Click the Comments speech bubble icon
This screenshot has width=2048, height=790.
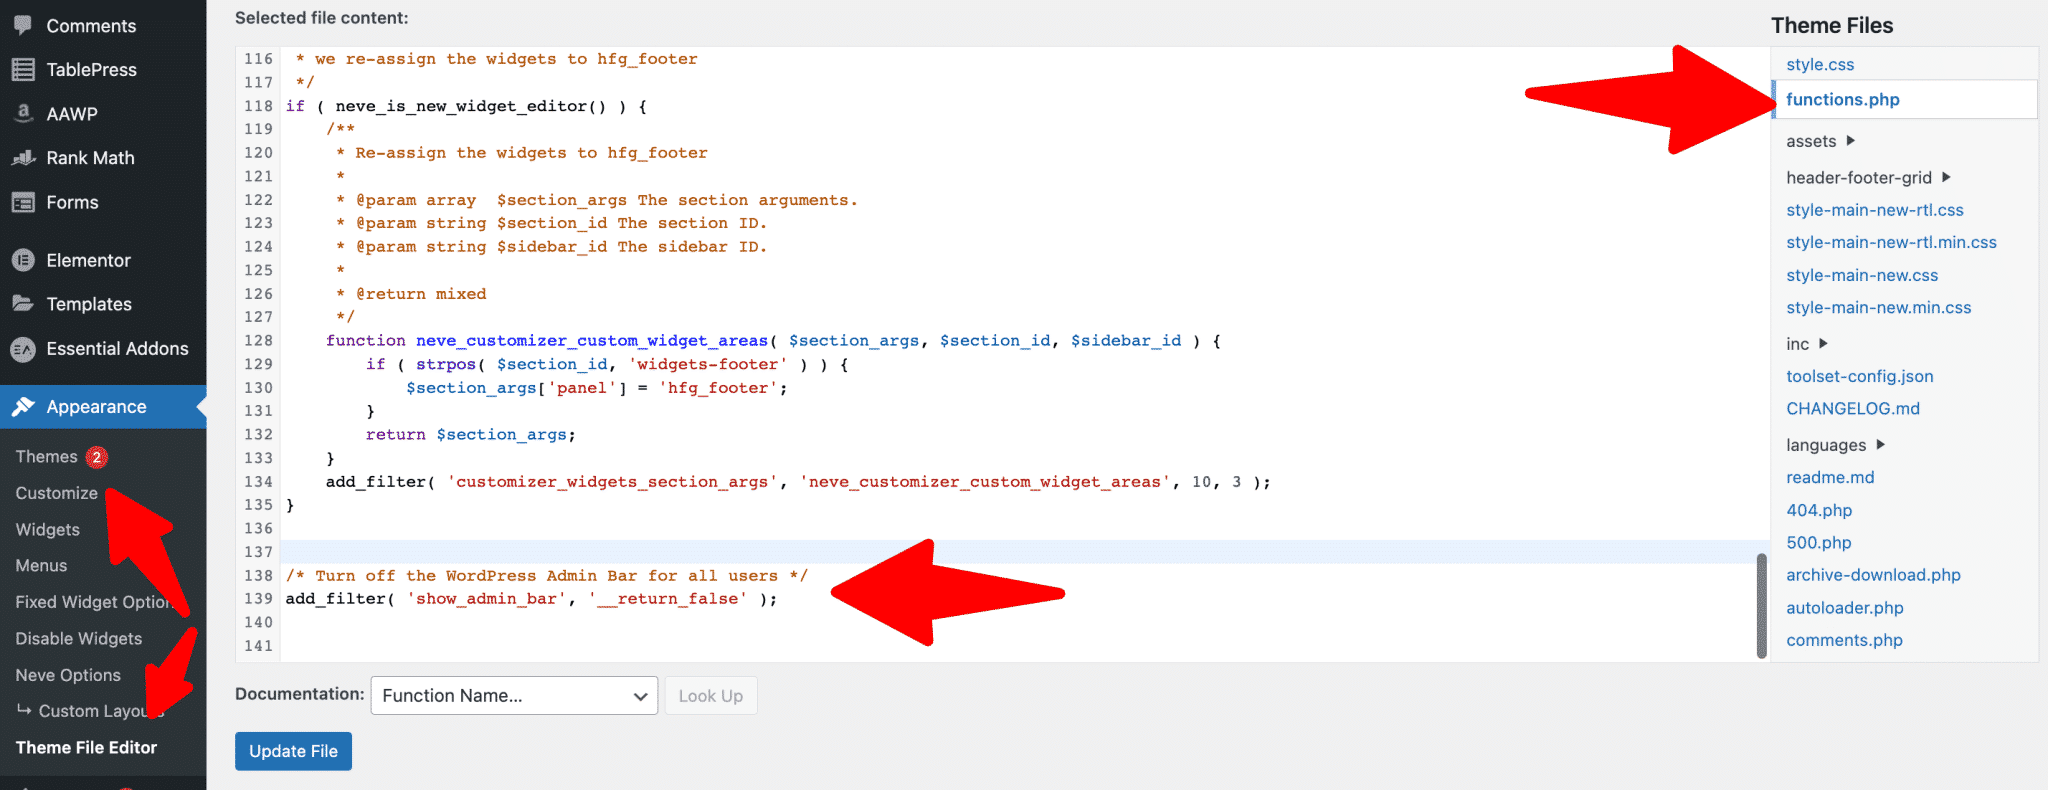click(23, 25)
